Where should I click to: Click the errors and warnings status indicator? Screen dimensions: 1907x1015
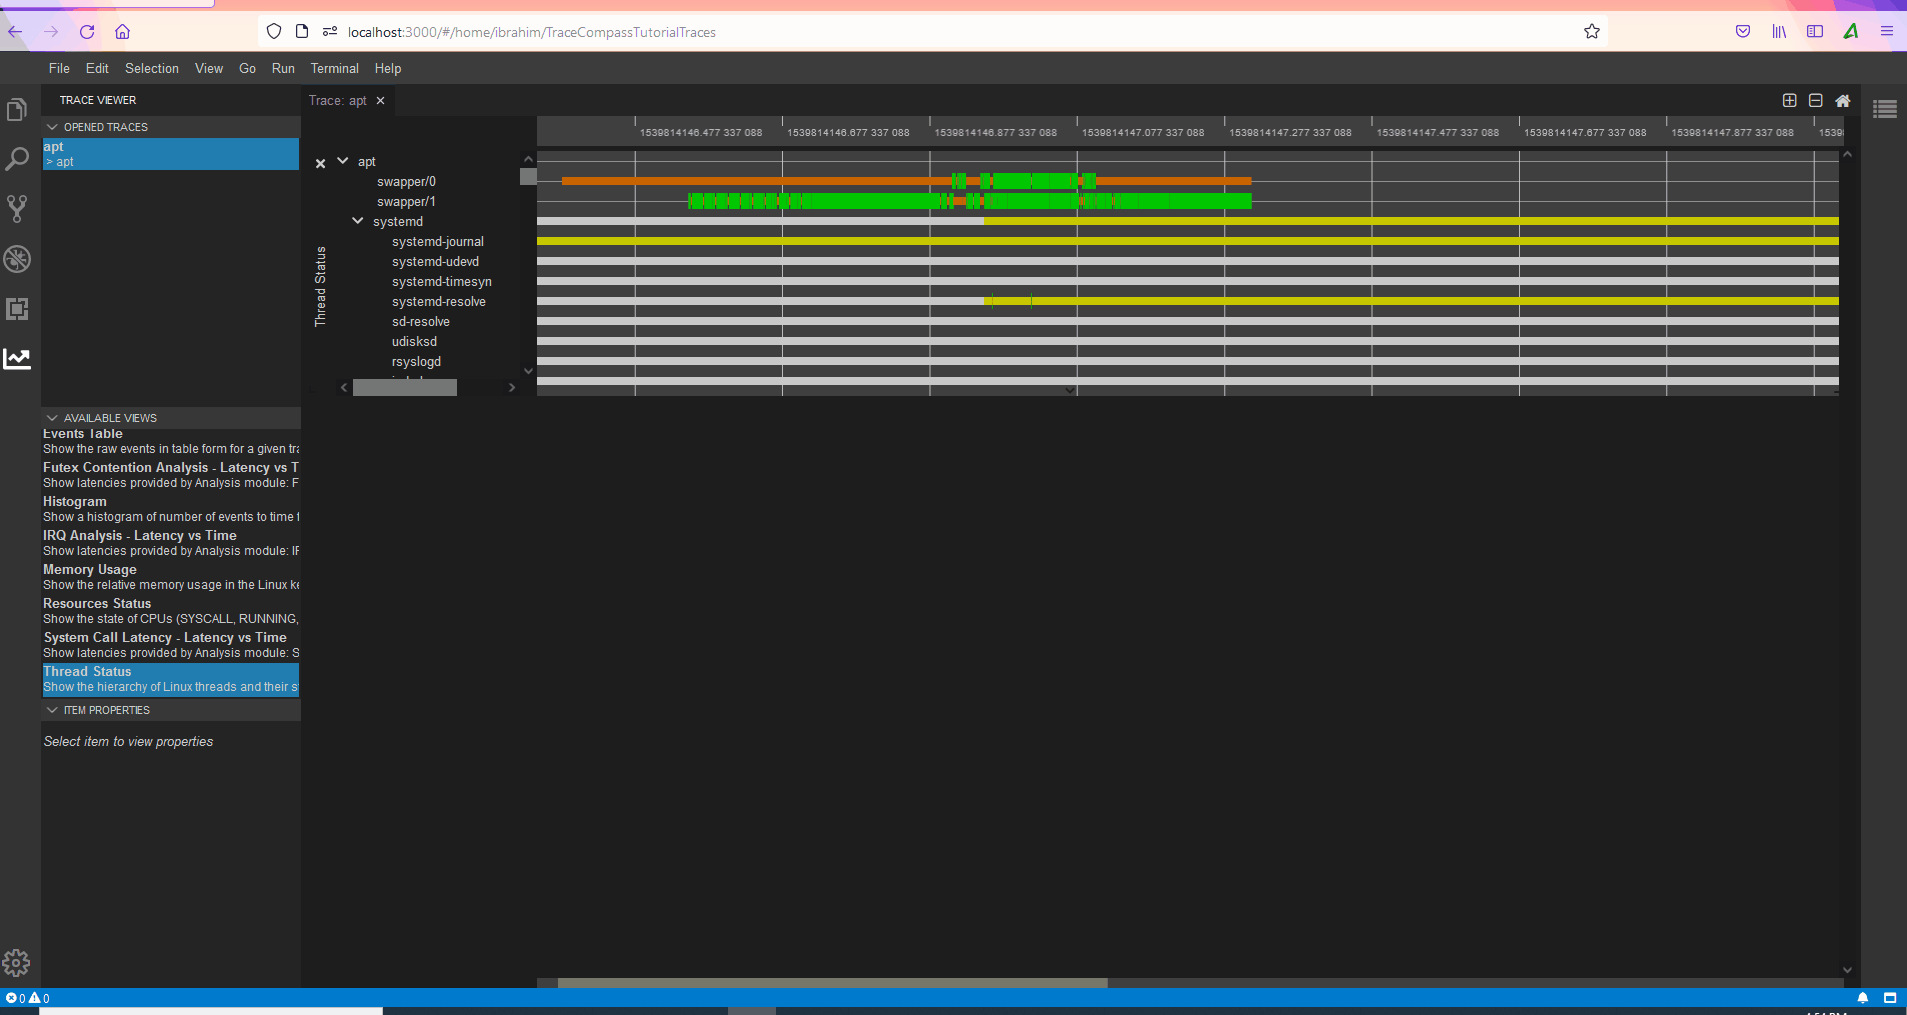tap(27, 998)
